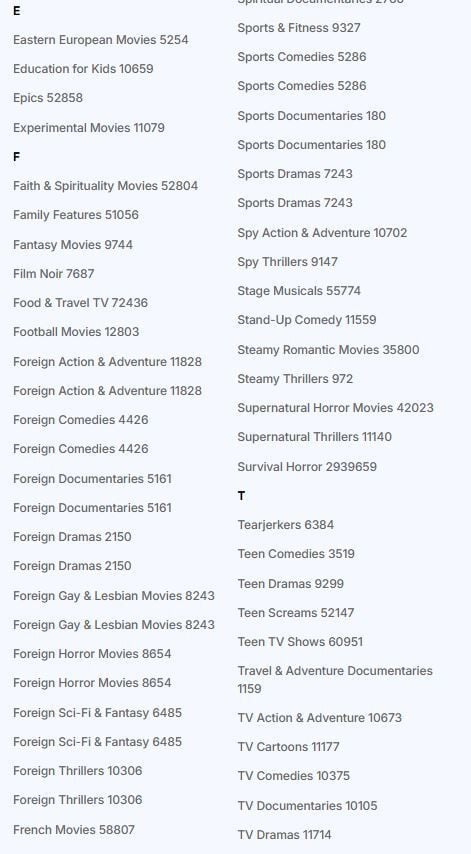Select Travel & Adventure Documentaries 1159
Image resolution: width=471 pixels, height=854 pixels.
(335, 679)
